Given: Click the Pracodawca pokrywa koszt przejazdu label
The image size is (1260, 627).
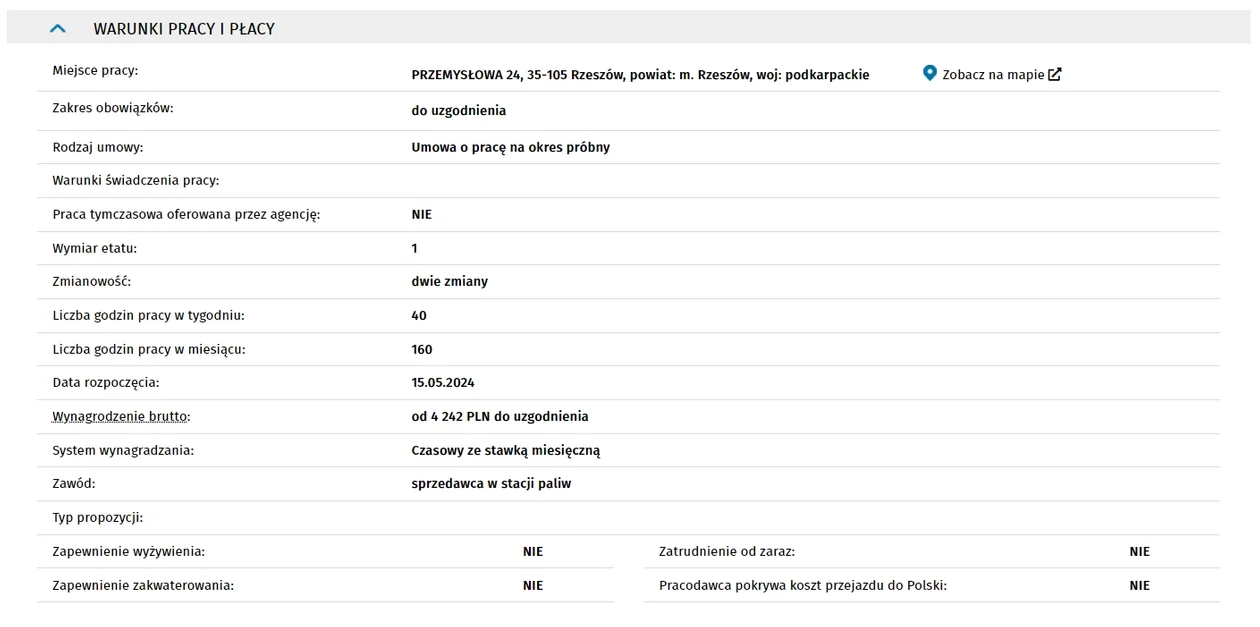Looking at the screenshot, I should coord(802,586).
